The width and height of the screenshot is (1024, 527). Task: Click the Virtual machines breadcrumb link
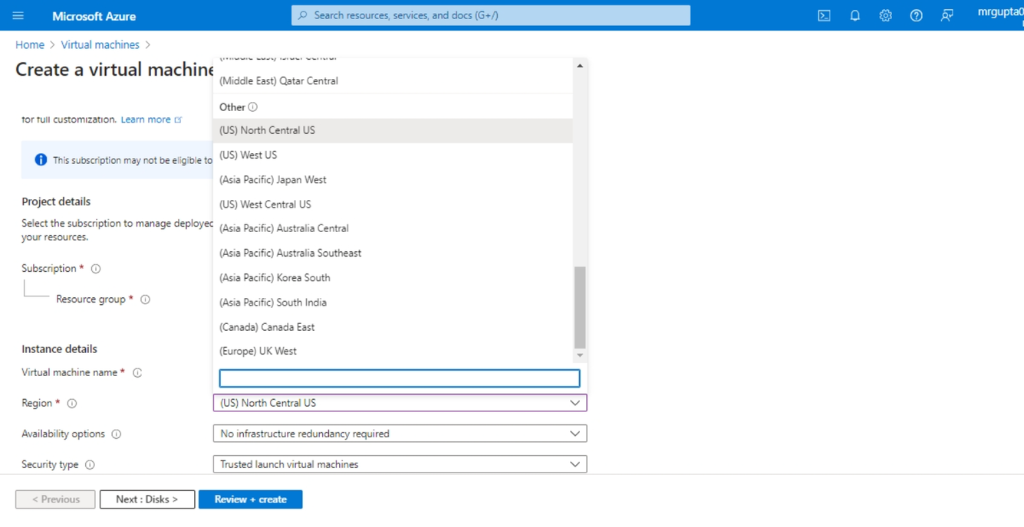point(100,45)
